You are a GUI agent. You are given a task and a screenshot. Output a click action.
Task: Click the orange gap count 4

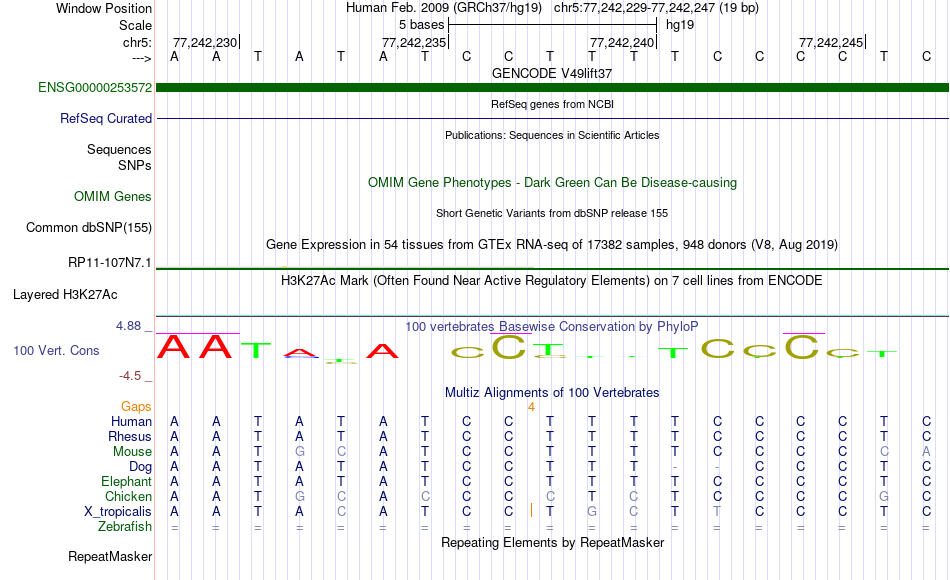(531, 407)
